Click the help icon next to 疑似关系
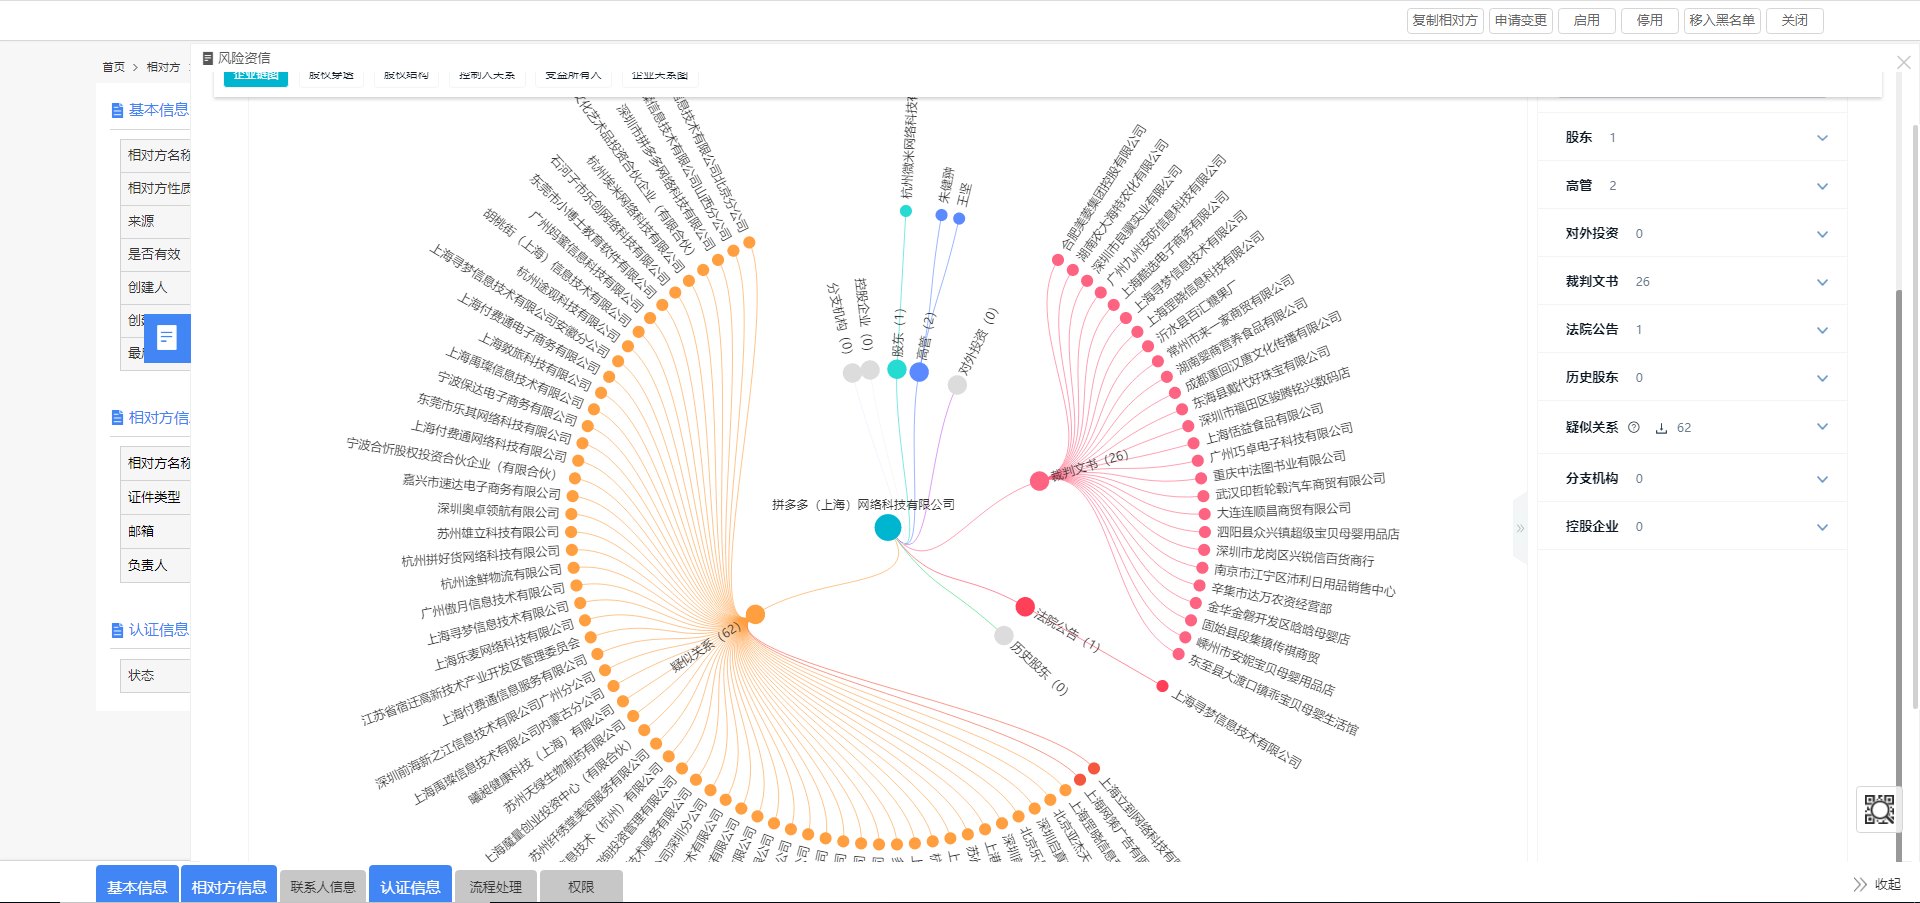 (x=1634, y=427)
